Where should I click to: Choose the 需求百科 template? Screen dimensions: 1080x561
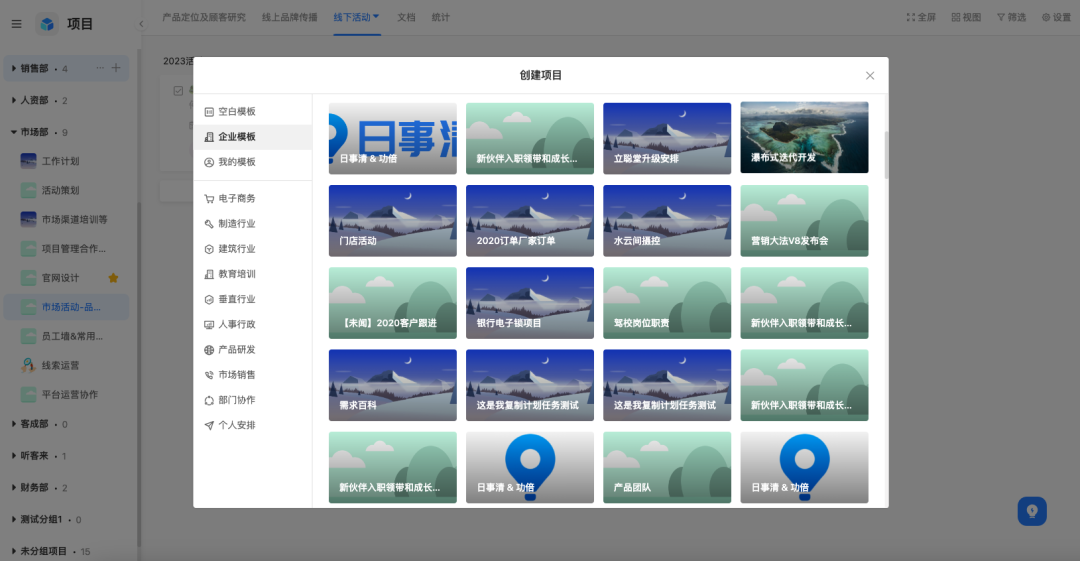[393, 385]
